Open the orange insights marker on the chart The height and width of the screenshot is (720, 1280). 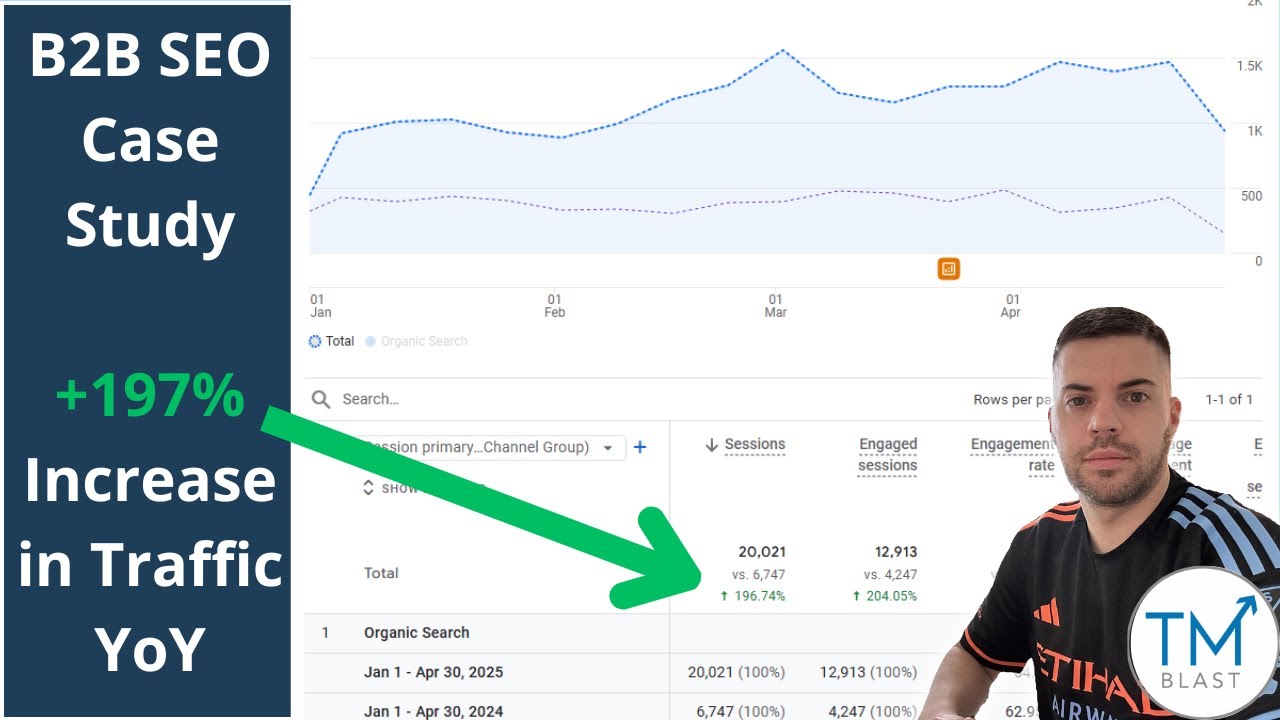coord(949,268)
